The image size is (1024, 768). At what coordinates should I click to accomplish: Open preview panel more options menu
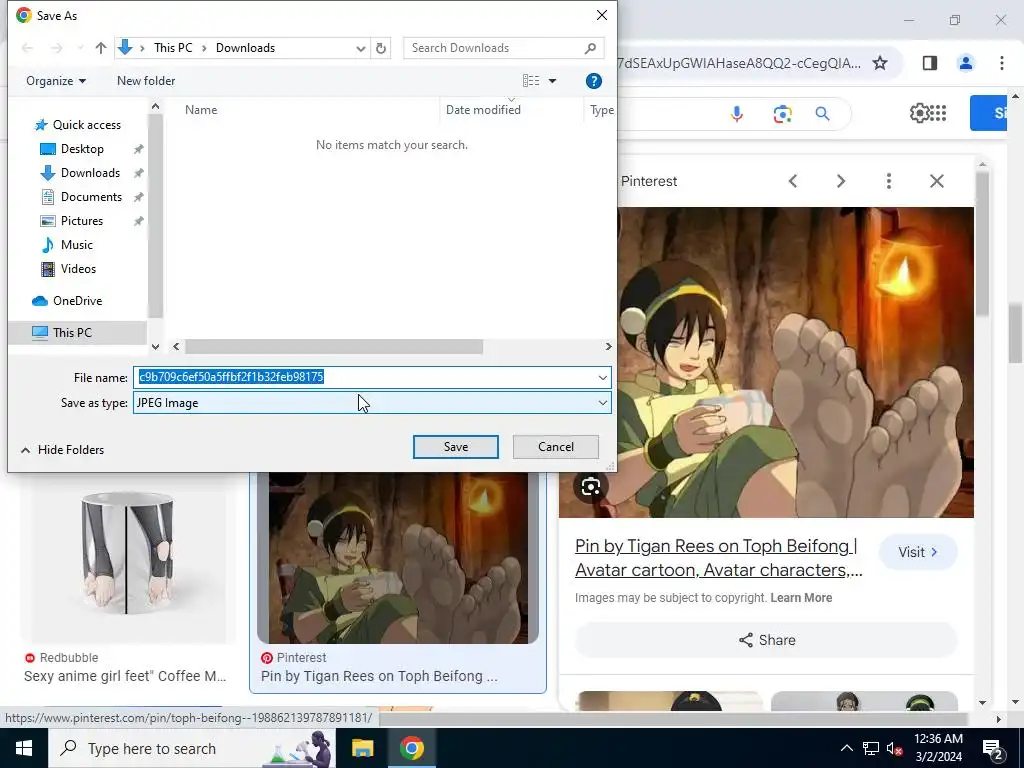tap(889, 181)
